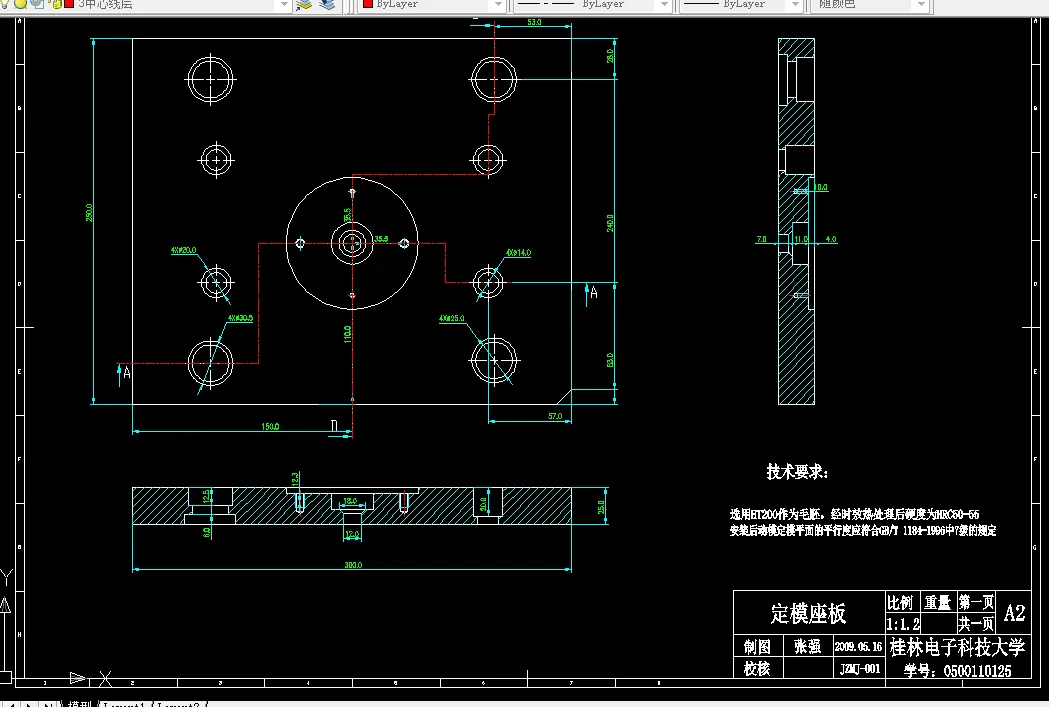The height and width of the screenshot is (707, 1049).
Task: Select the 第一页 cell in title block
Action: point(976,602)
